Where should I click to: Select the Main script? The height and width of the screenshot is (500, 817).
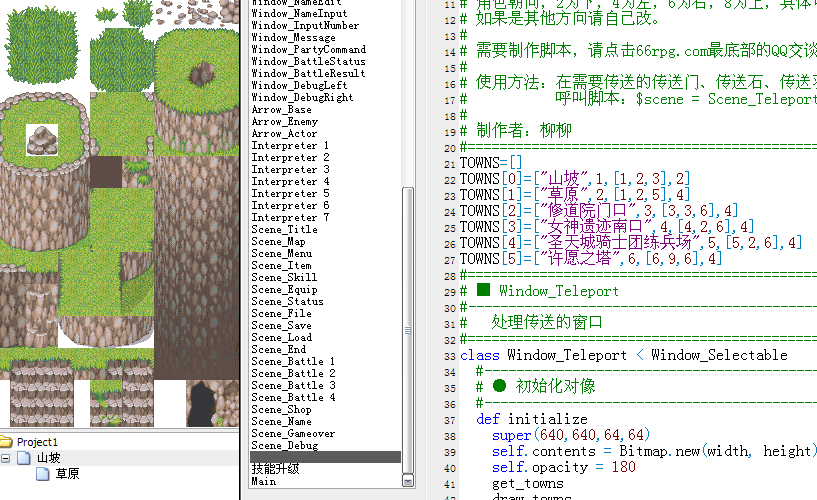[264, 481]
